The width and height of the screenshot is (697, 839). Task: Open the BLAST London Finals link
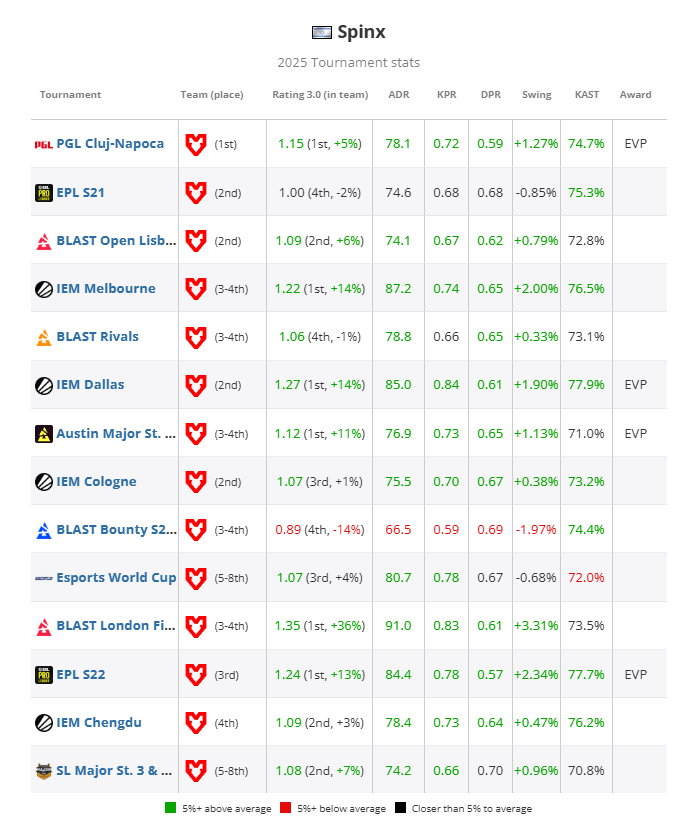click(116, 626)
